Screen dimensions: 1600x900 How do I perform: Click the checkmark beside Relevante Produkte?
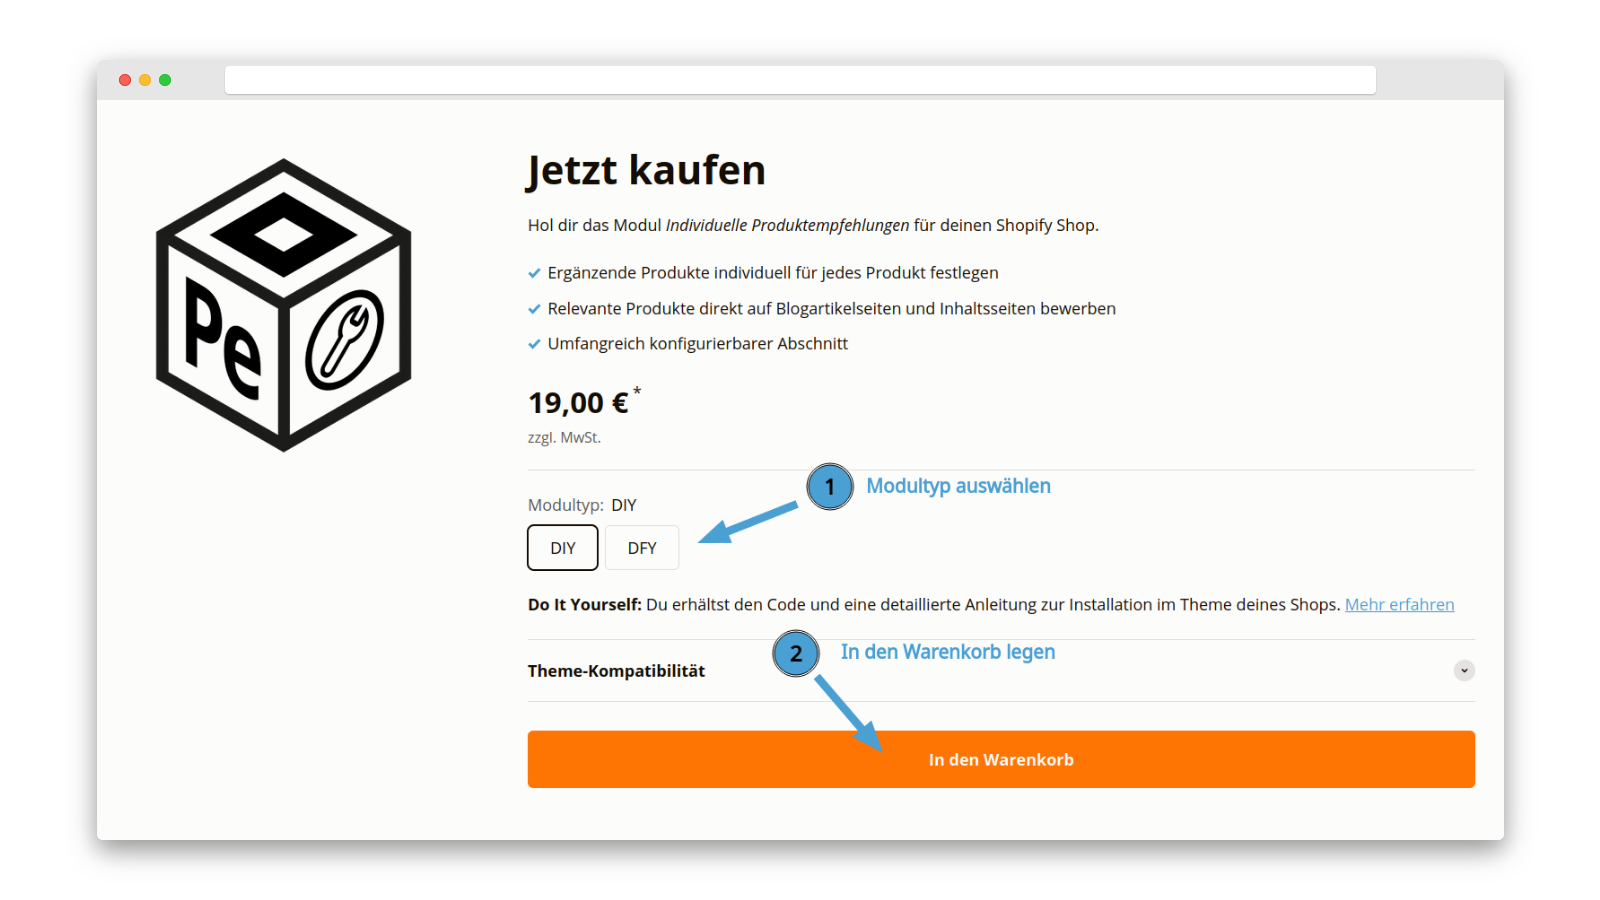pos(534,309)
